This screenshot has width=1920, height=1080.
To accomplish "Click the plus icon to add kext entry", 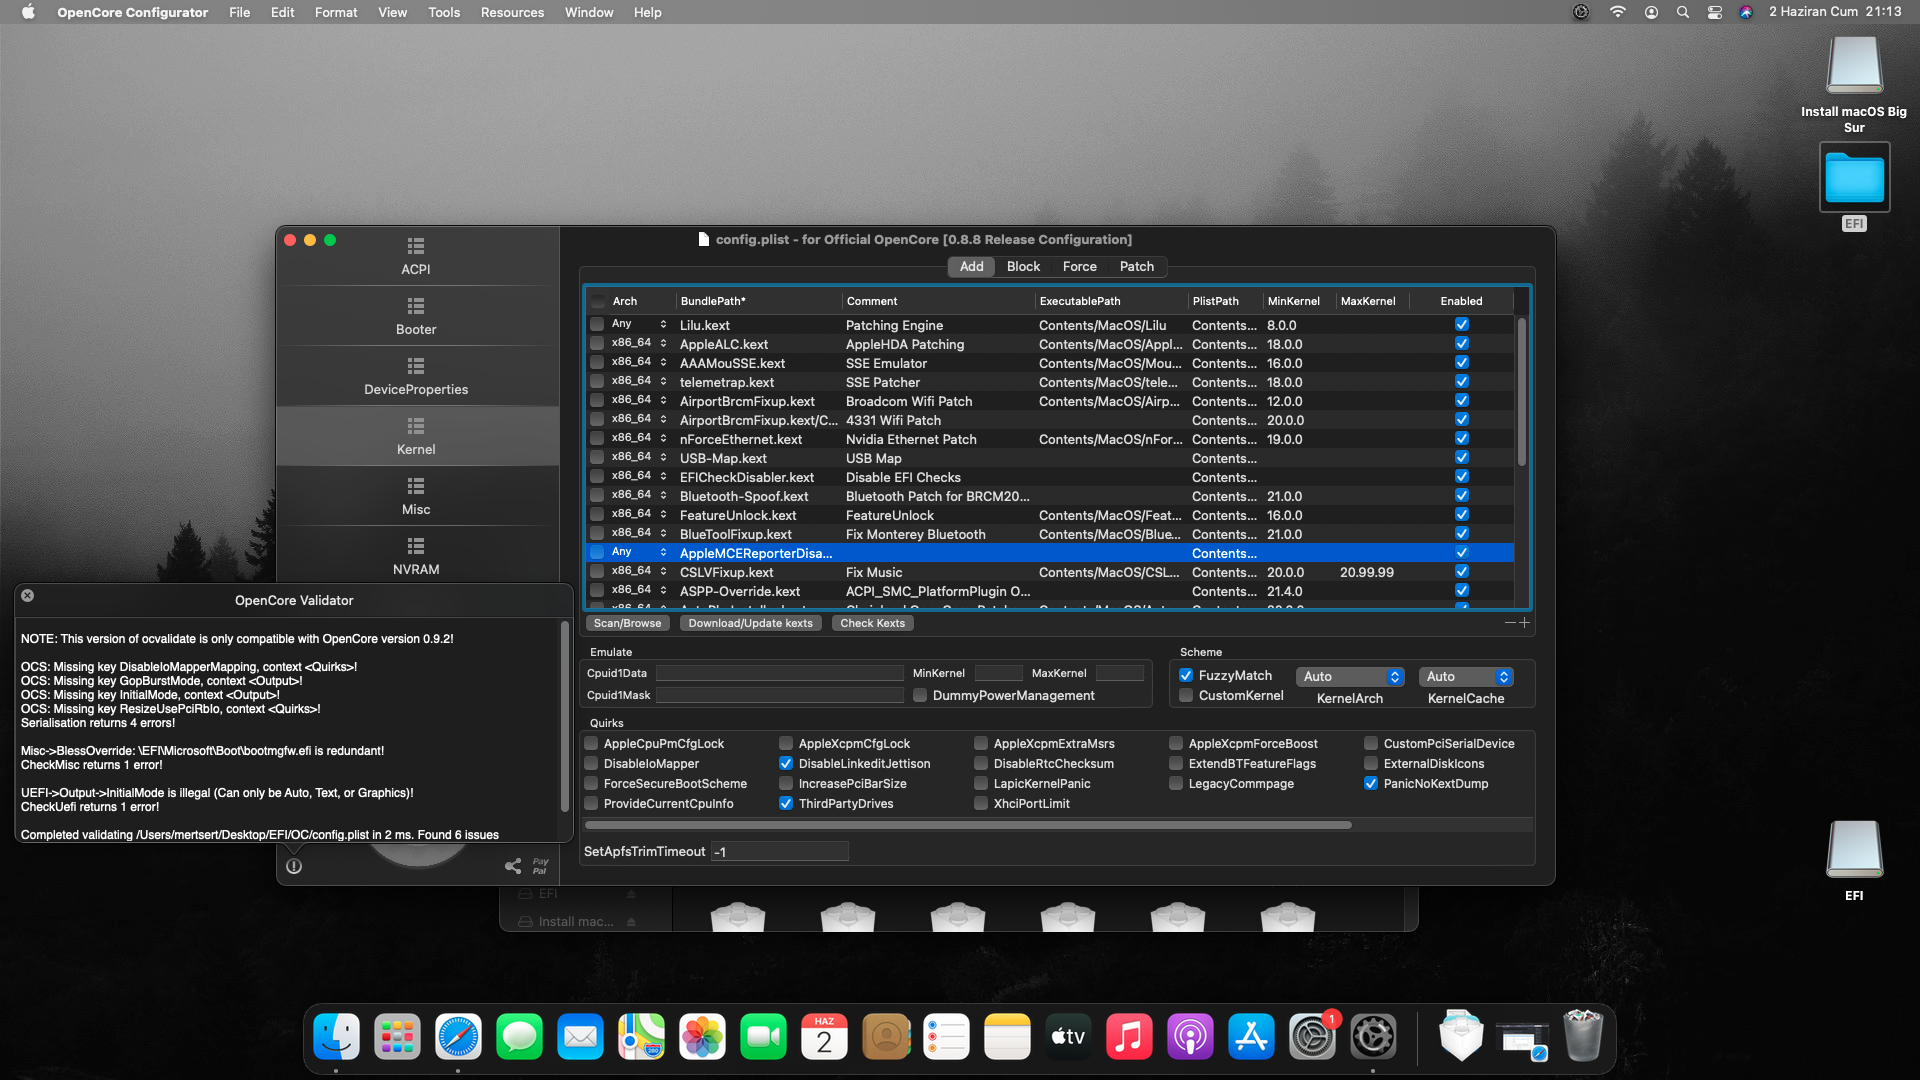I will (x=1525, y=623).
